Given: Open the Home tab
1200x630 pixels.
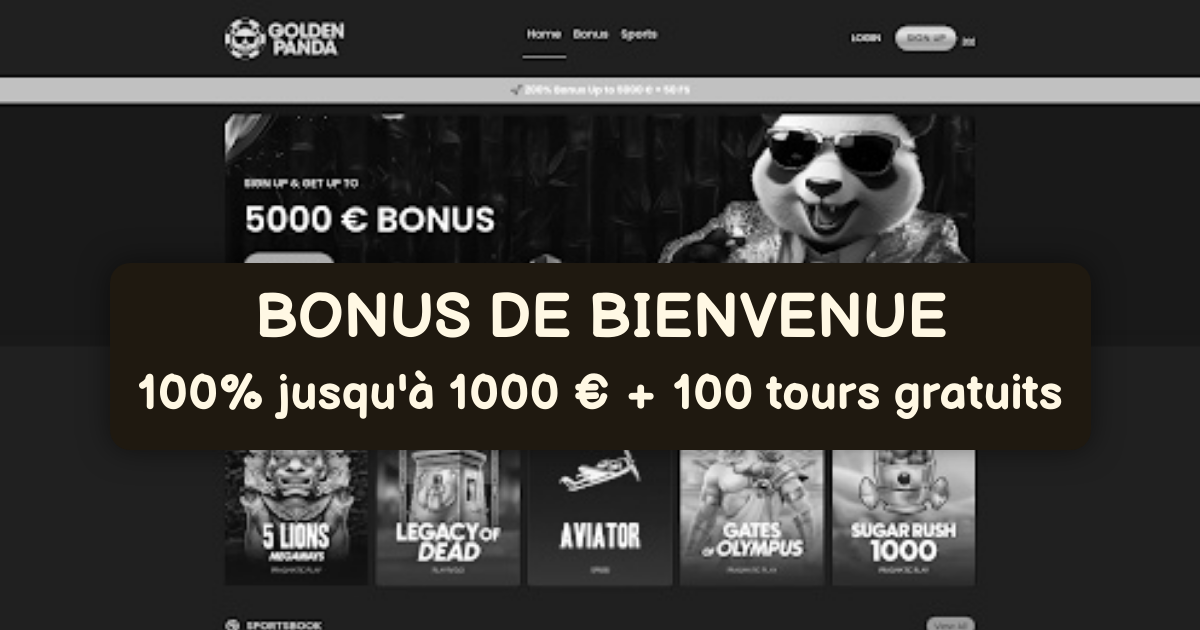Looking at the screenshot, I should point(544,34).
